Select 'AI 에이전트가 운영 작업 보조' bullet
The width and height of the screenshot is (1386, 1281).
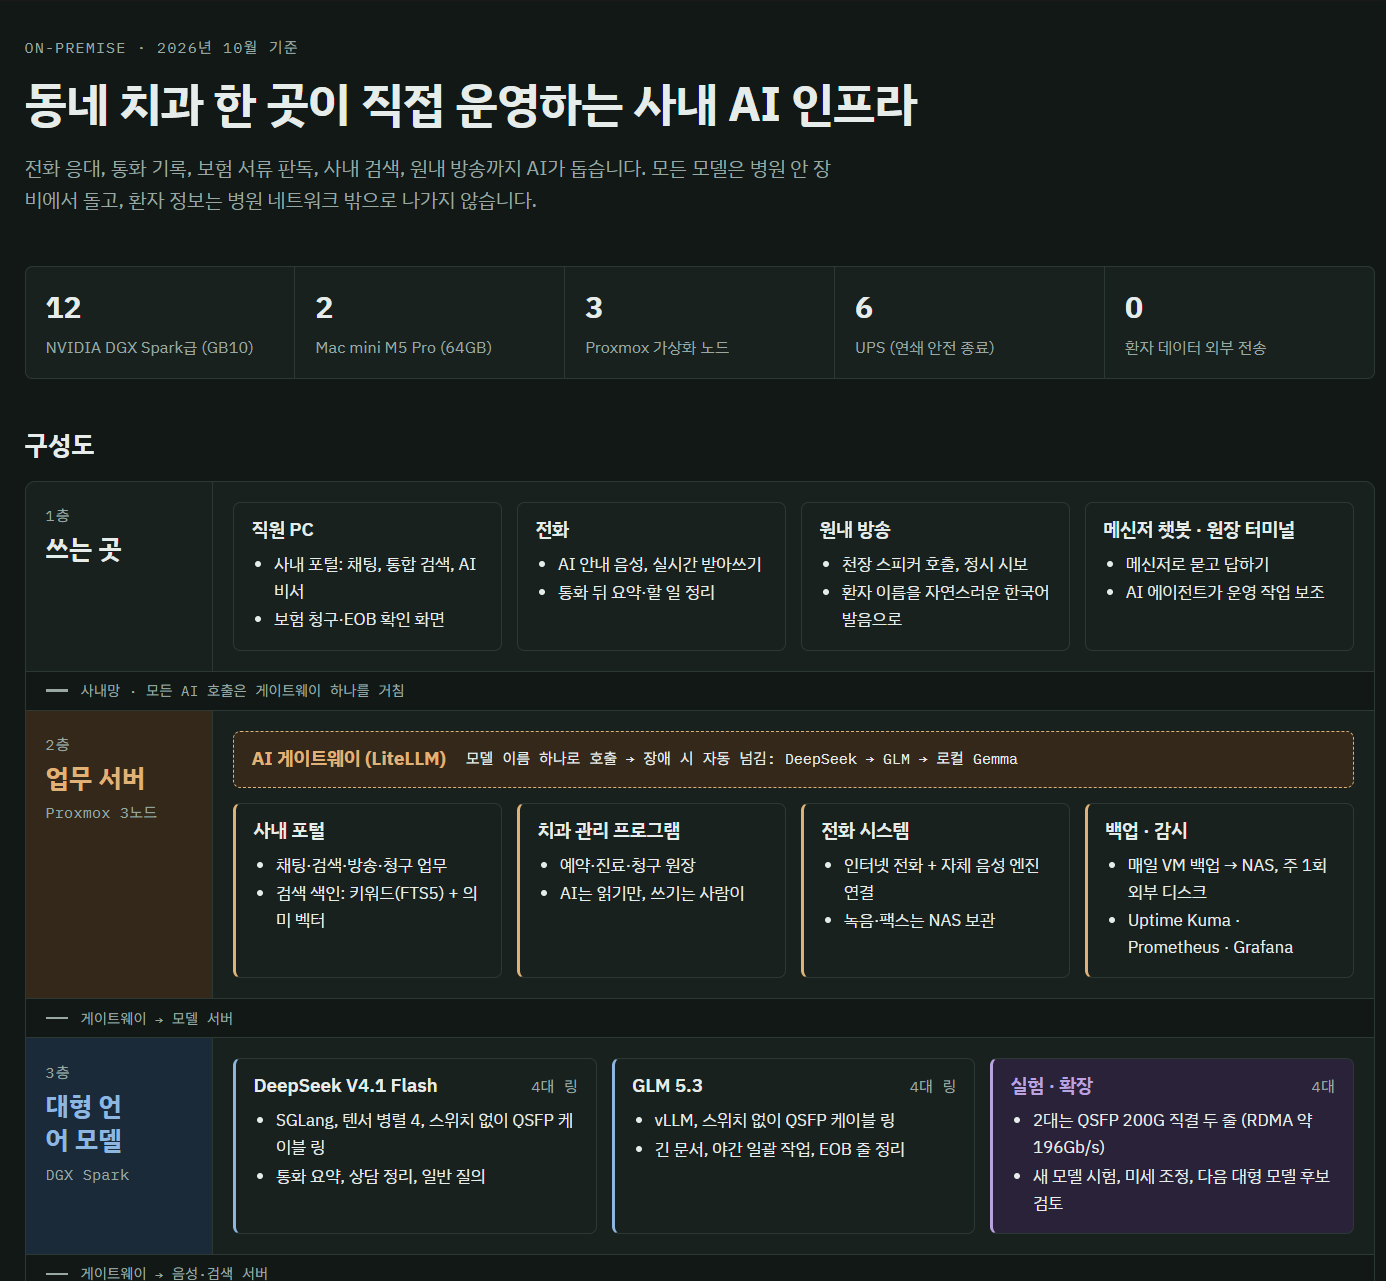(x=1225, y=593)
